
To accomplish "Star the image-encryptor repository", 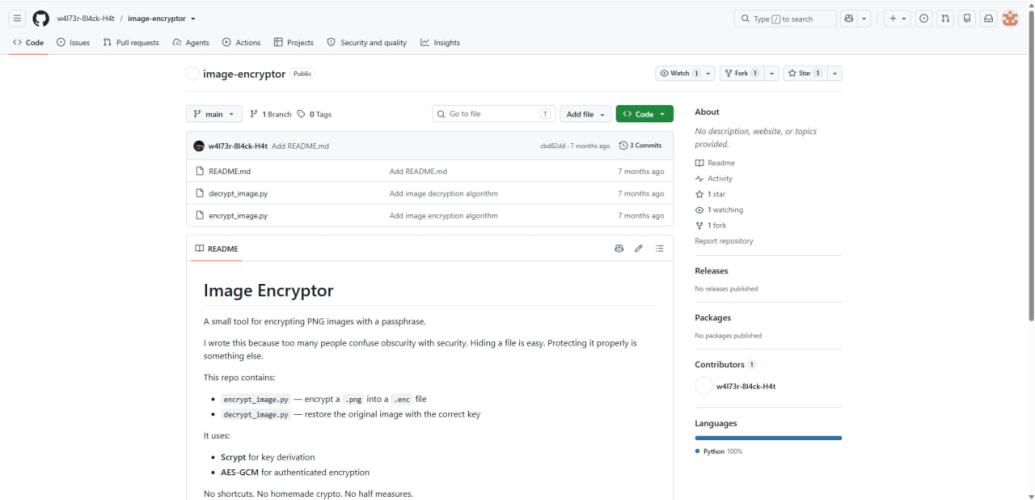I will pyautogui.click(x=805, y=73).
